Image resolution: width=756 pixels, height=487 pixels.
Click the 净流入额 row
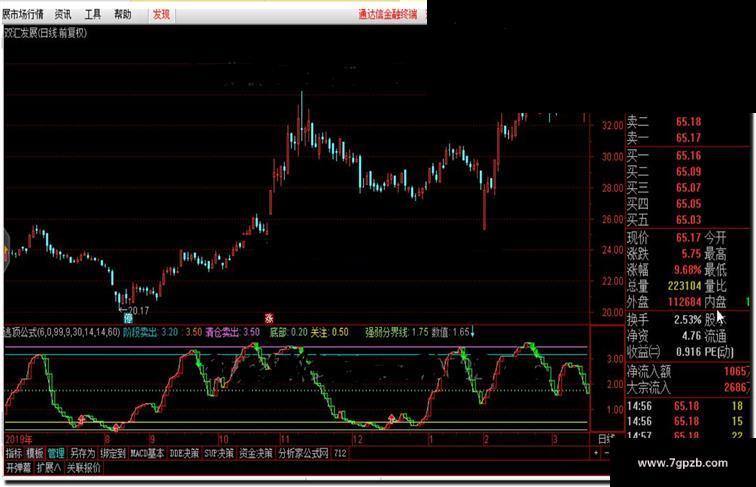[688, 371]
